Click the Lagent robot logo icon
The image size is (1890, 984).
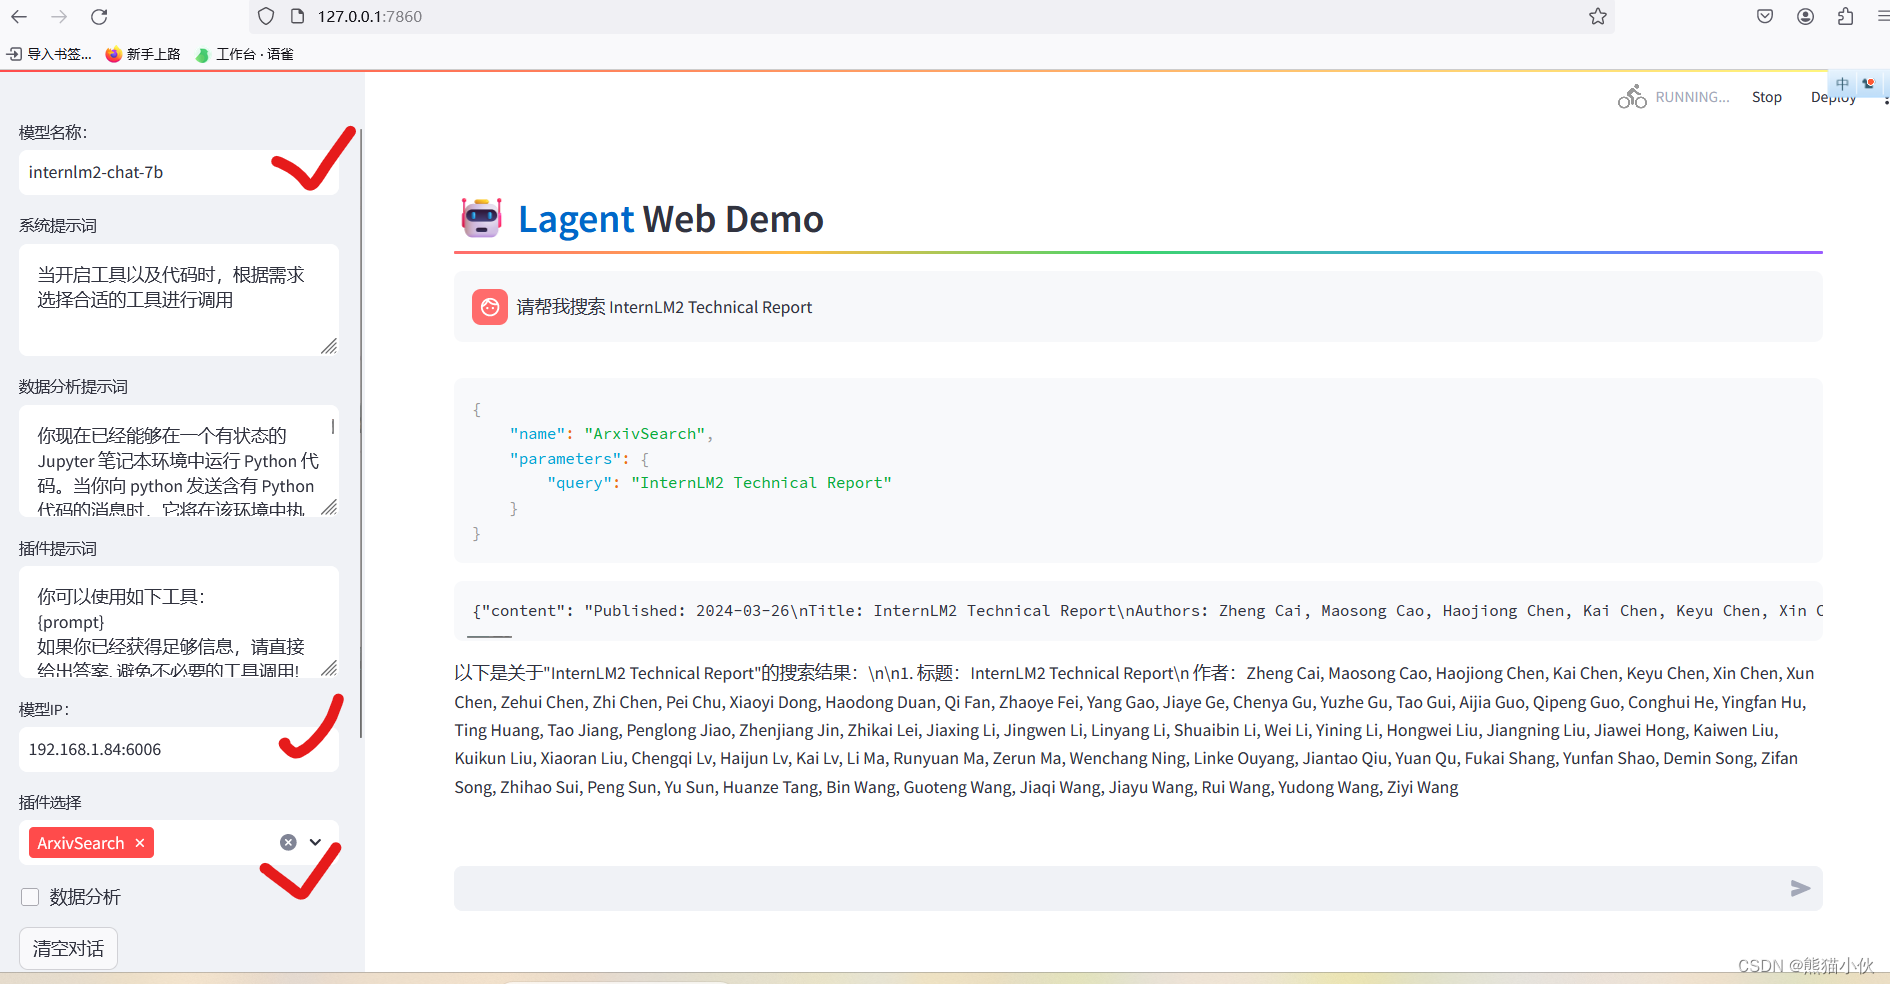(481, 218)
